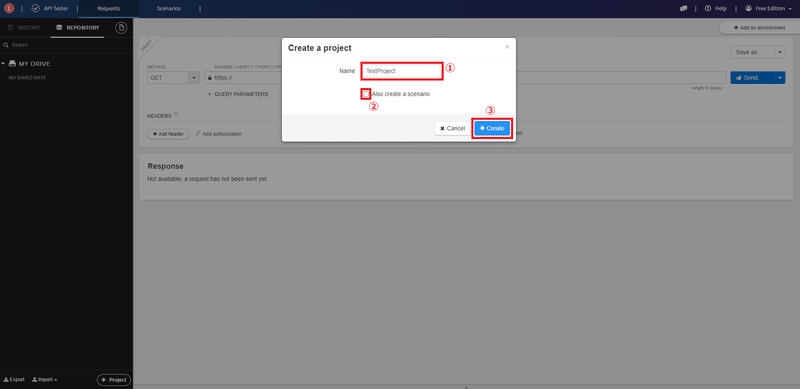Viewport: 800px width, 389px height.
Task: Click the Add header button
Action: [x=168, y=134]
